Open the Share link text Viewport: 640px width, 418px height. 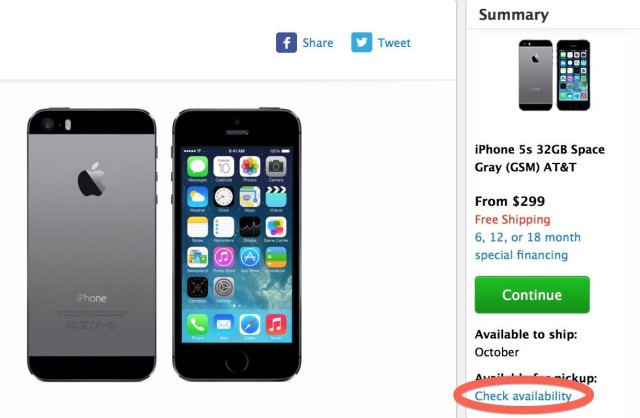[x=318, y=43]
